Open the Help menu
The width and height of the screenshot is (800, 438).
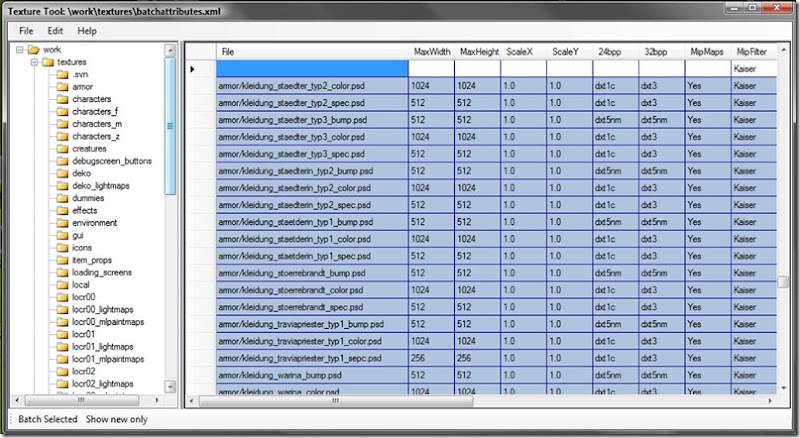[x=87, y=31]
